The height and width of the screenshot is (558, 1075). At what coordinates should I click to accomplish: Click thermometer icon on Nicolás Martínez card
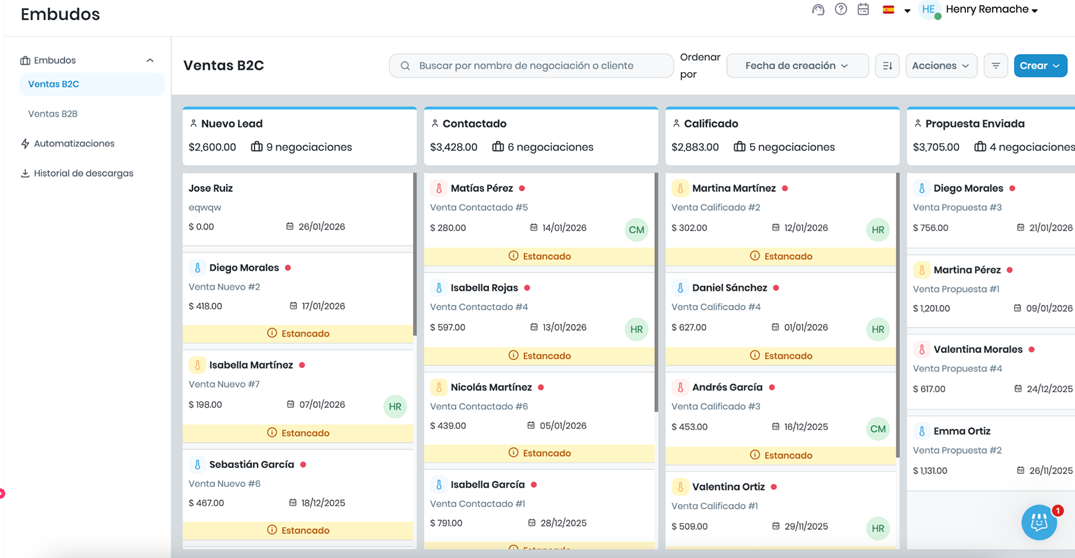(439, 387)
